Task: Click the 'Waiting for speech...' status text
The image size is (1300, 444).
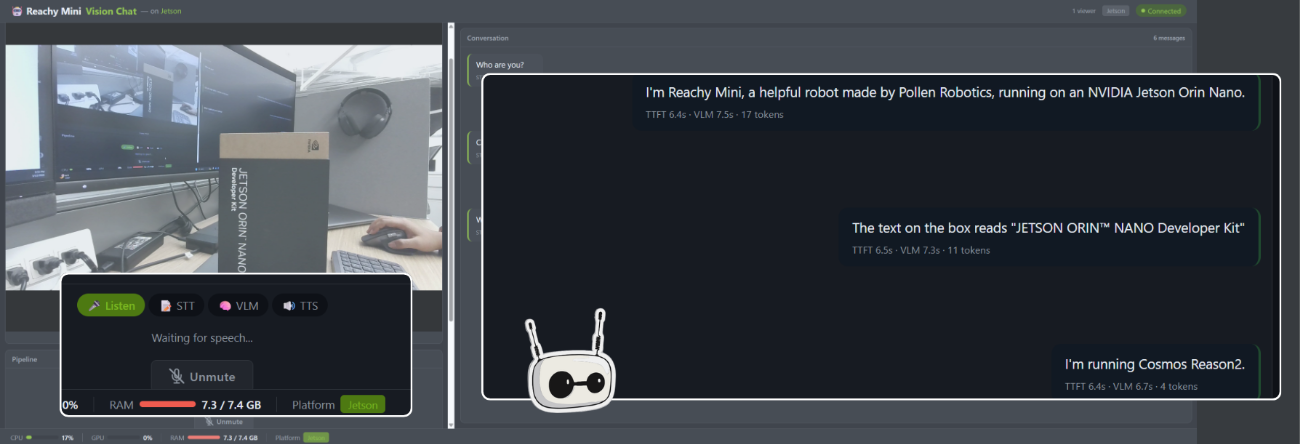Action: tap(202, 338)
